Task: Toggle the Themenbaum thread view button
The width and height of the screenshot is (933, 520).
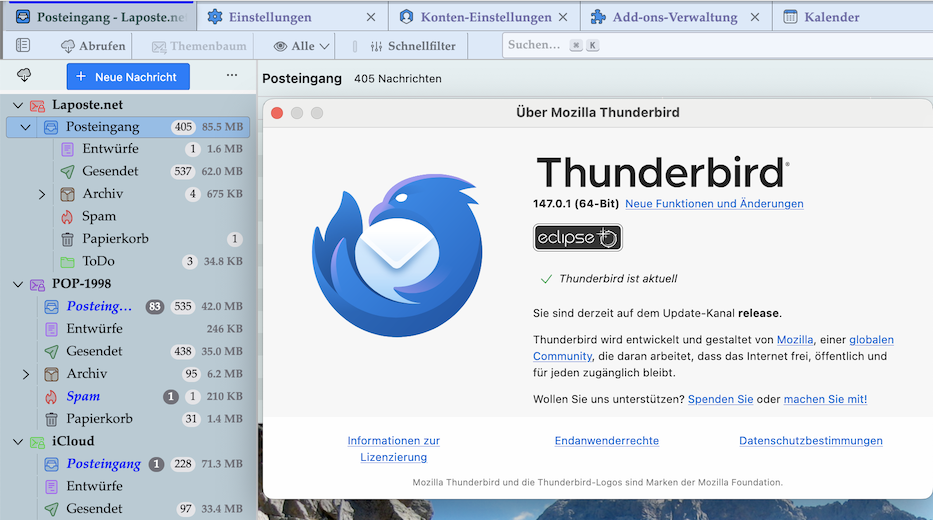Action: (x=199, y=46)
